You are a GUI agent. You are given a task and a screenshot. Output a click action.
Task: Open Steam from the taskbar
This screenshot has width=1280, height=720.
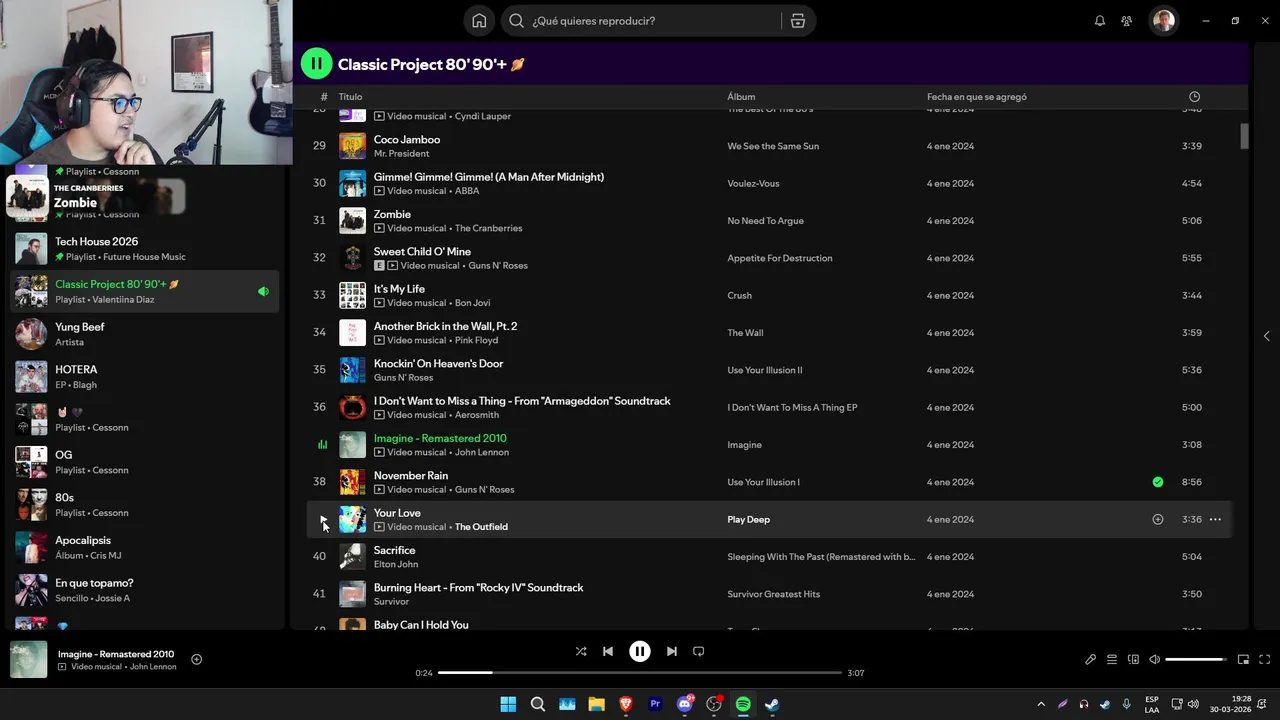pyautogui.click(x=773, y=704)
